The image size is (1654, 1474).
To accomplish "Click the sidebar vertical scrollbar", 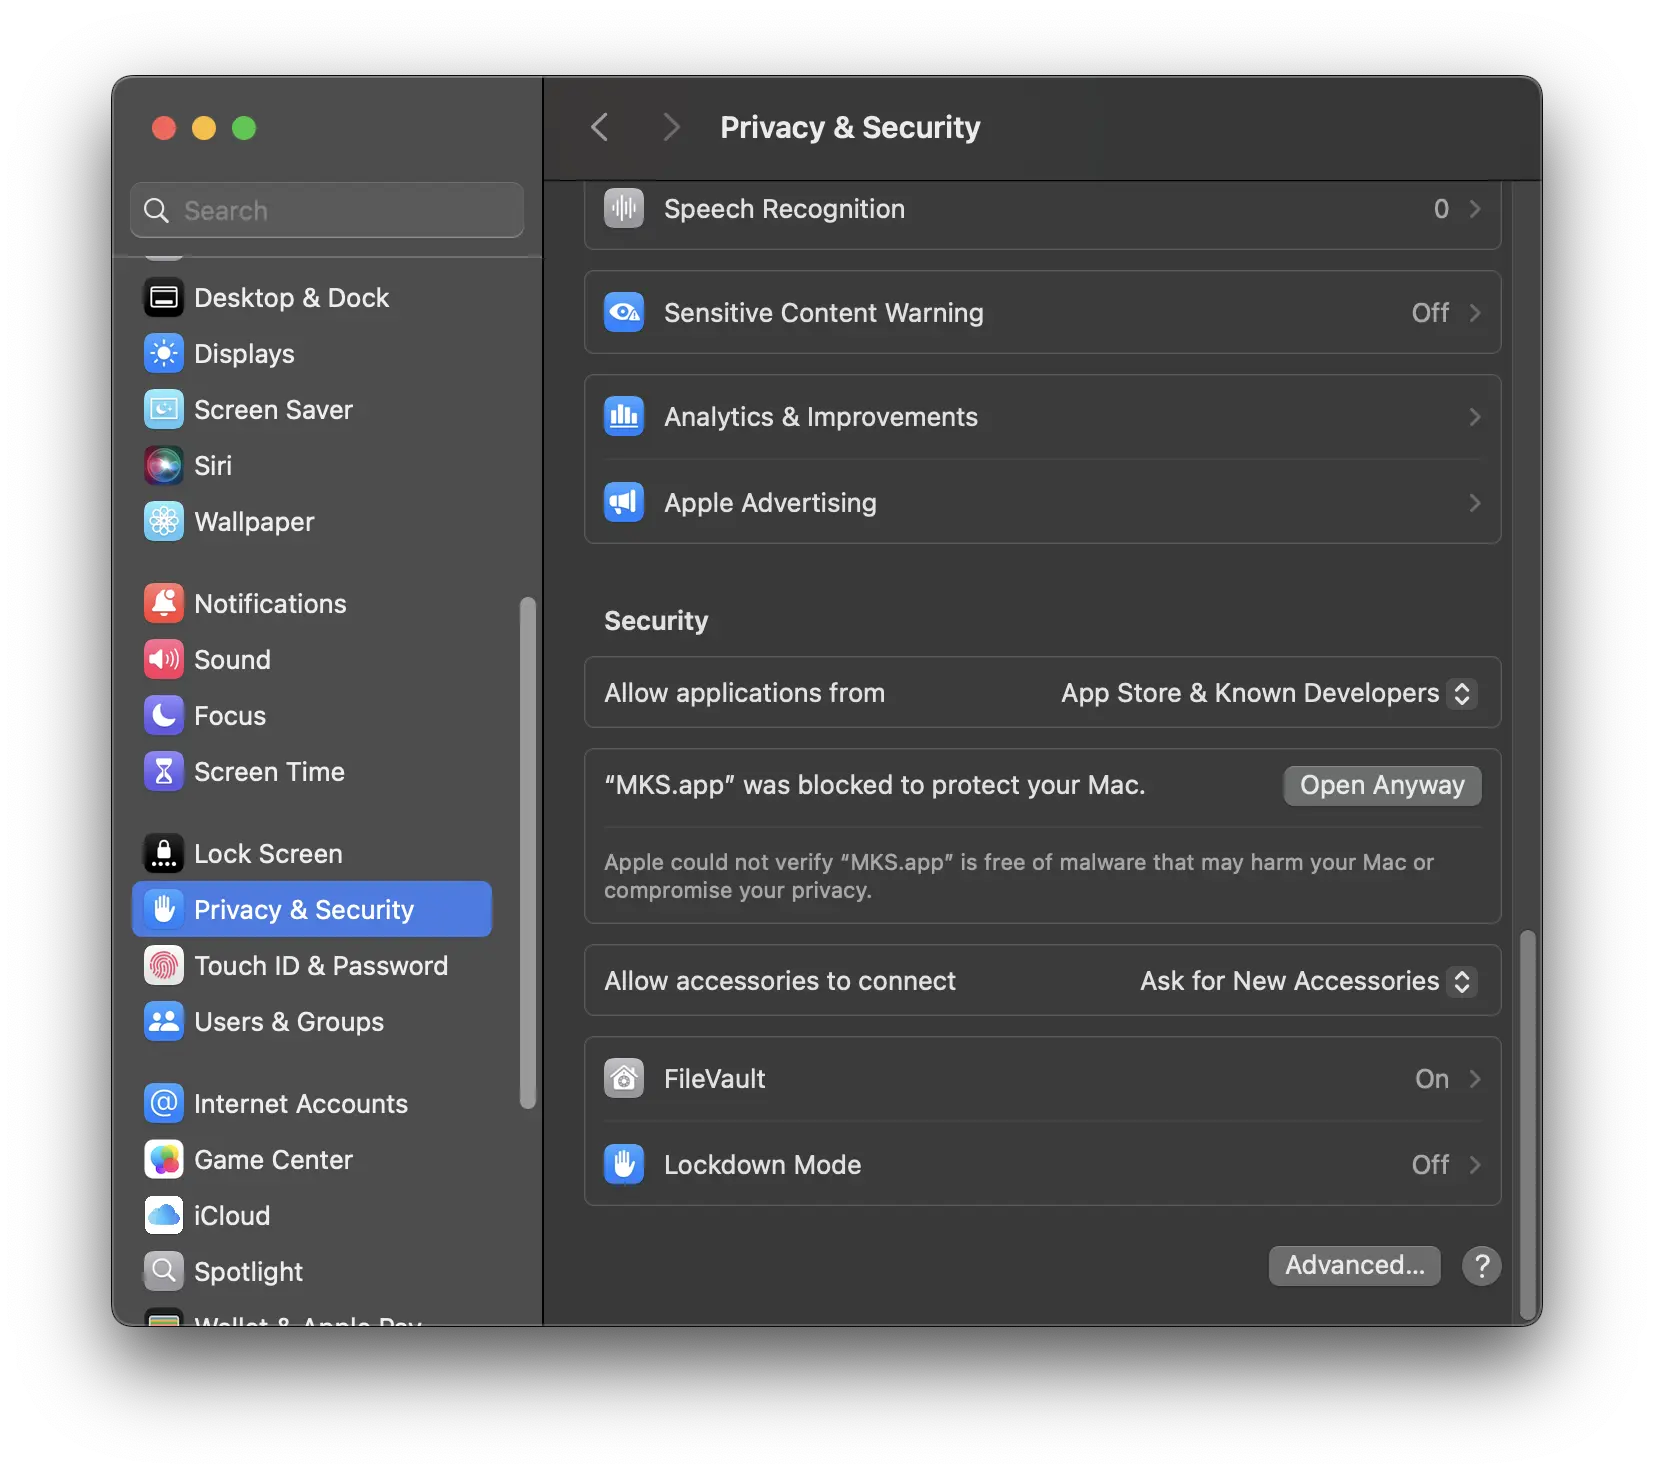I will 528,853.
